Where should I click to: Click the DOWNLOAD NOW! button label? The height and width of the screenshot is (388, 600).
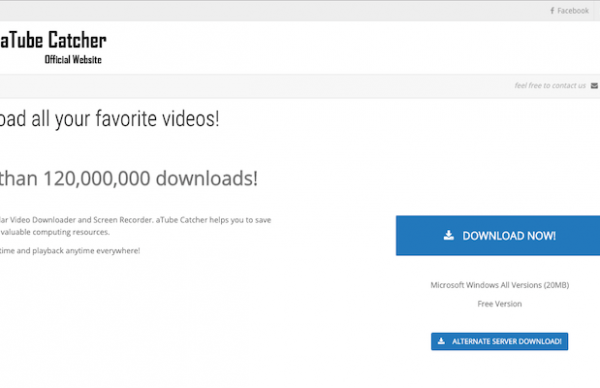point(509,236)
